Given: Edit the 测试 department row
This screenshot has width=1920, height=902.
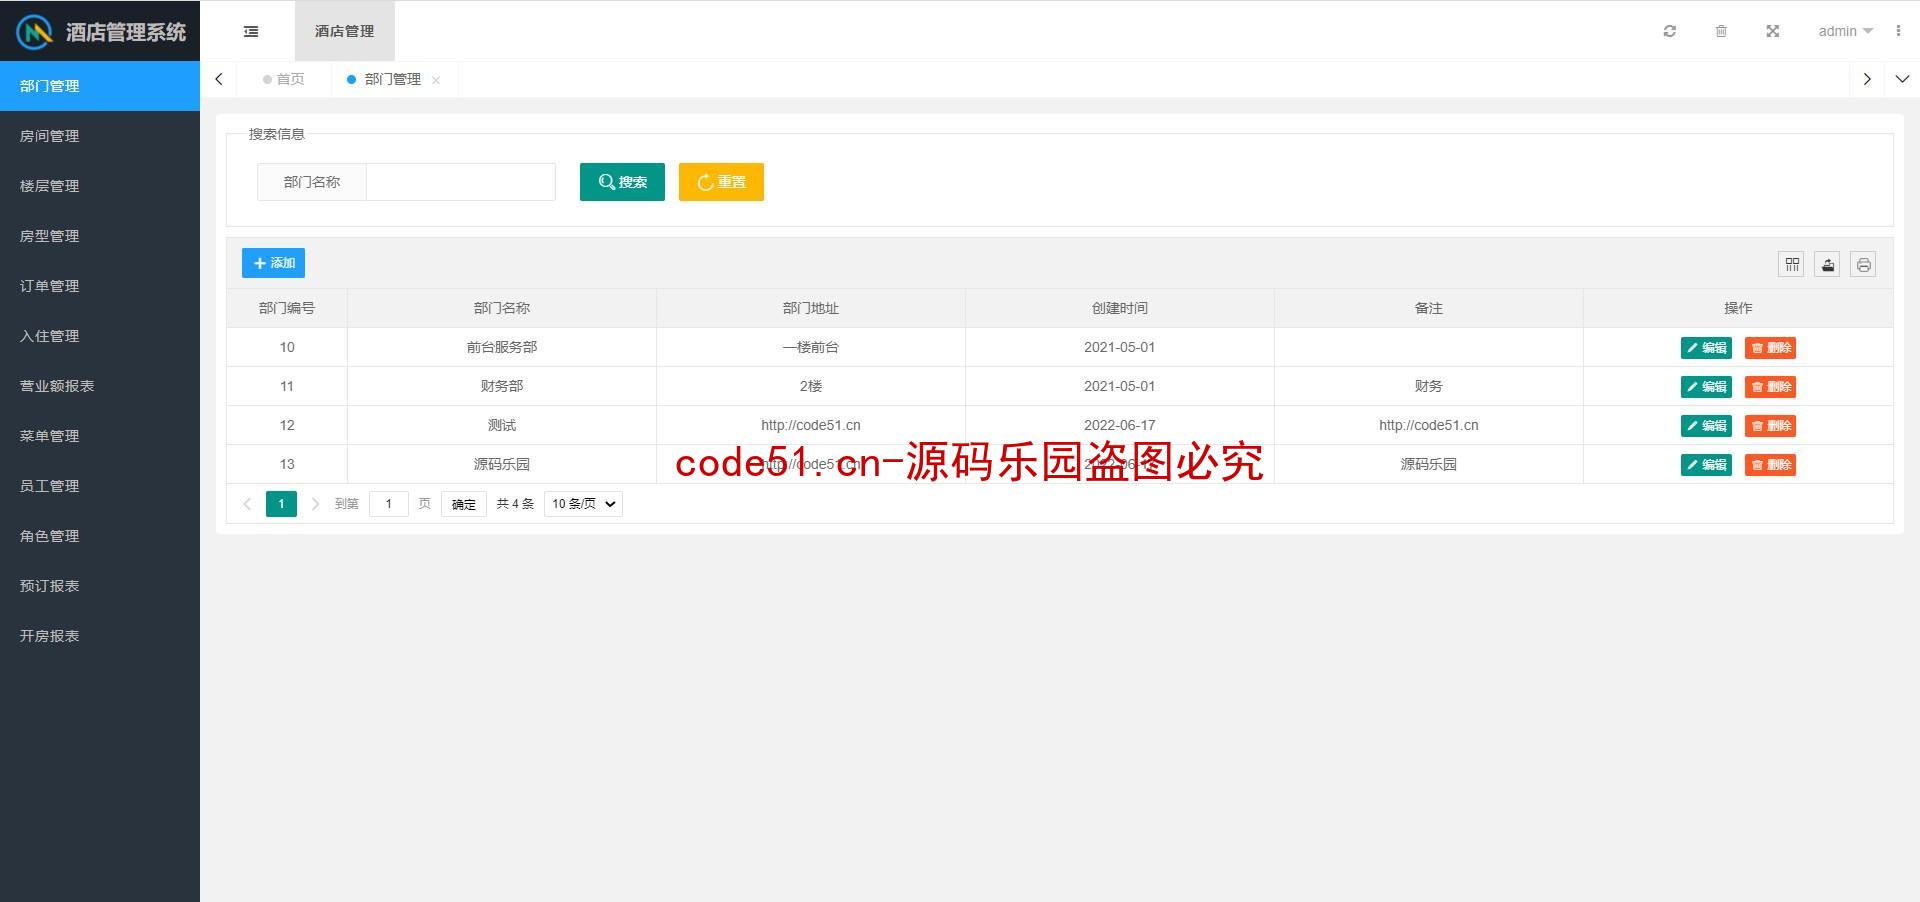Looking at the screenshot, I should click(1706, 426).
